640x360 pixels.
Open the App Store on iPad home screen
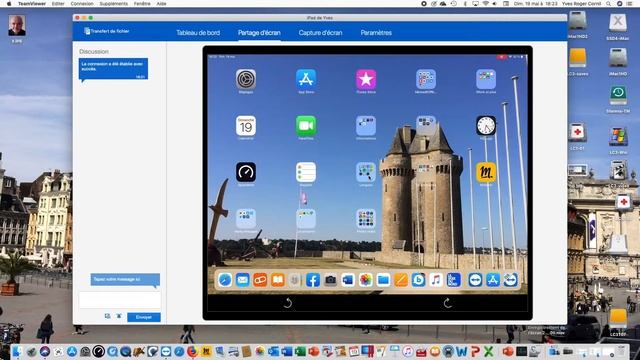tap(306, 79)
